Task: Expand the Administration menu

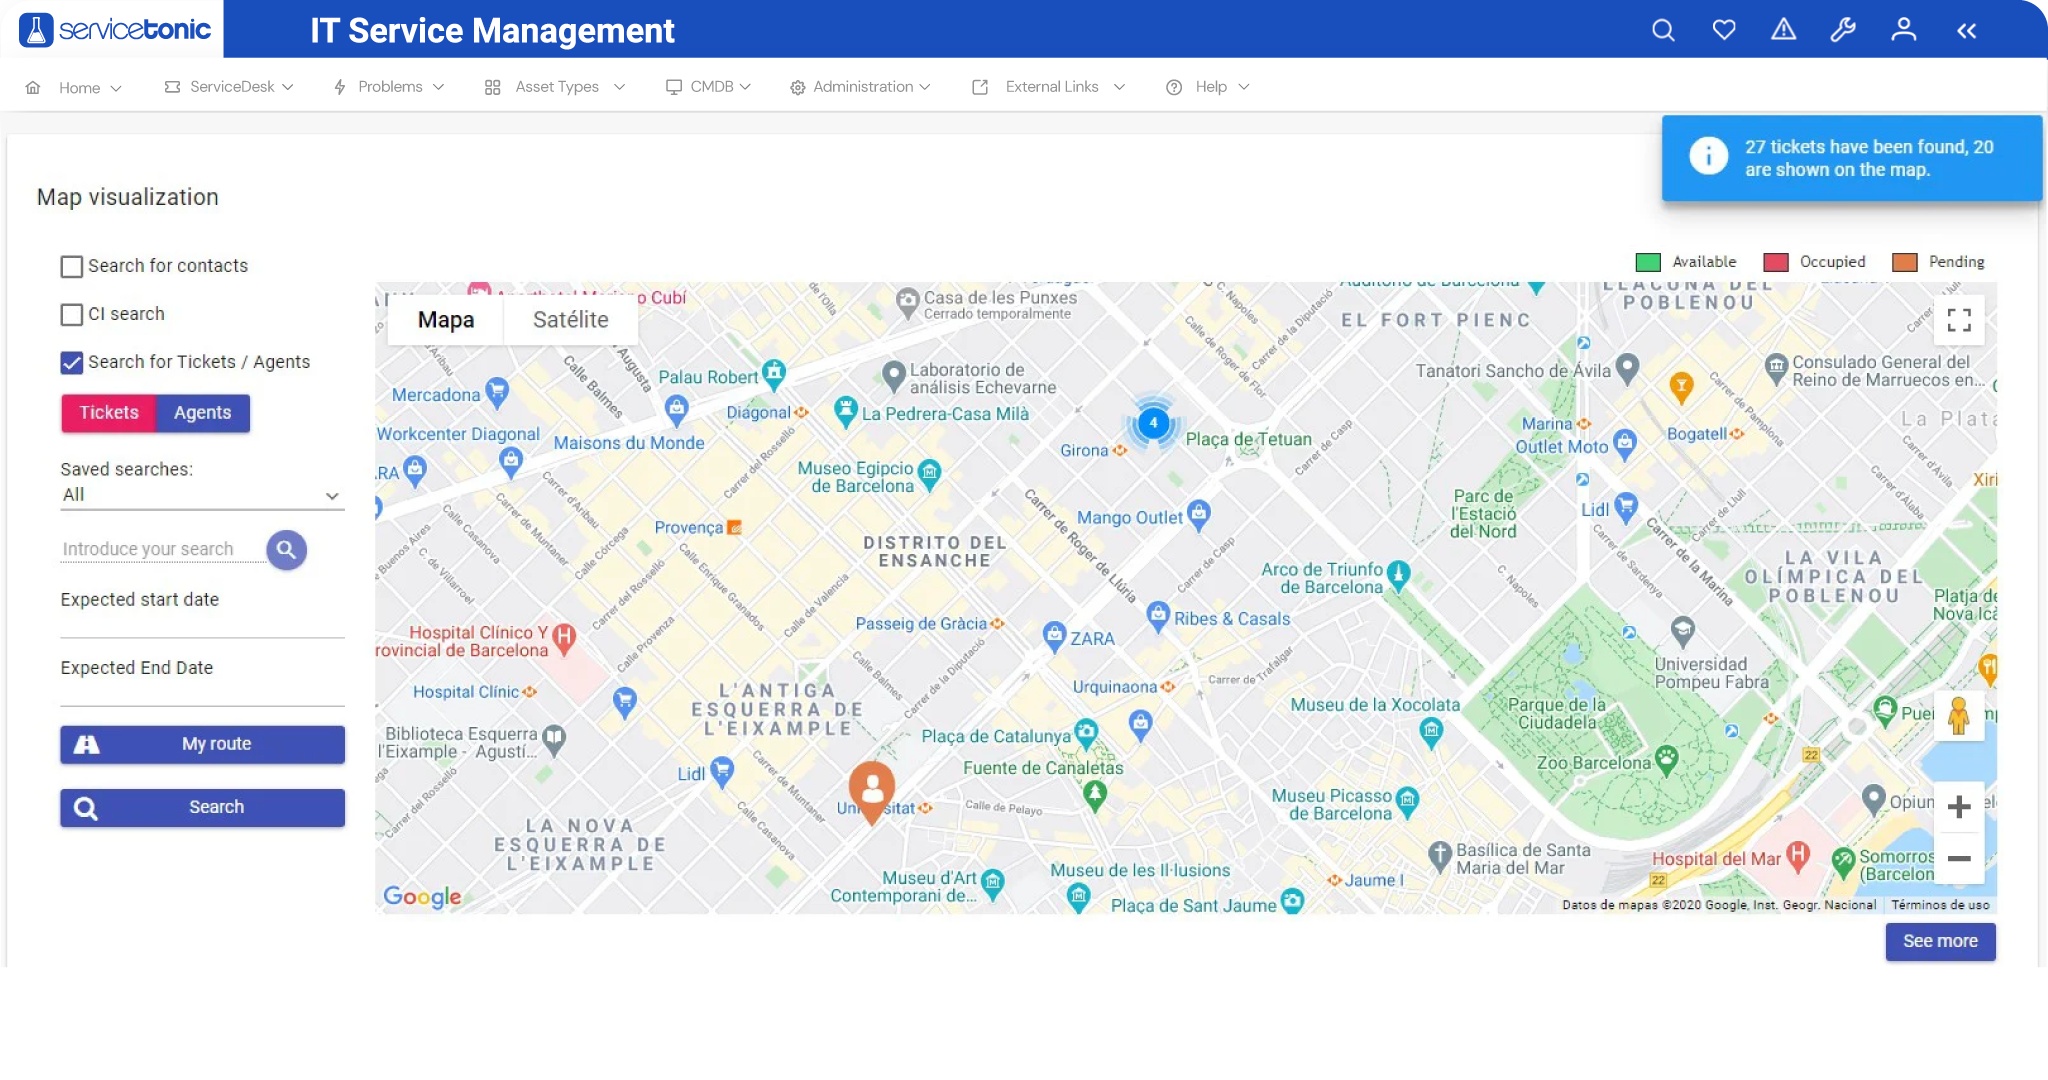Action: [x=861, y=87]
